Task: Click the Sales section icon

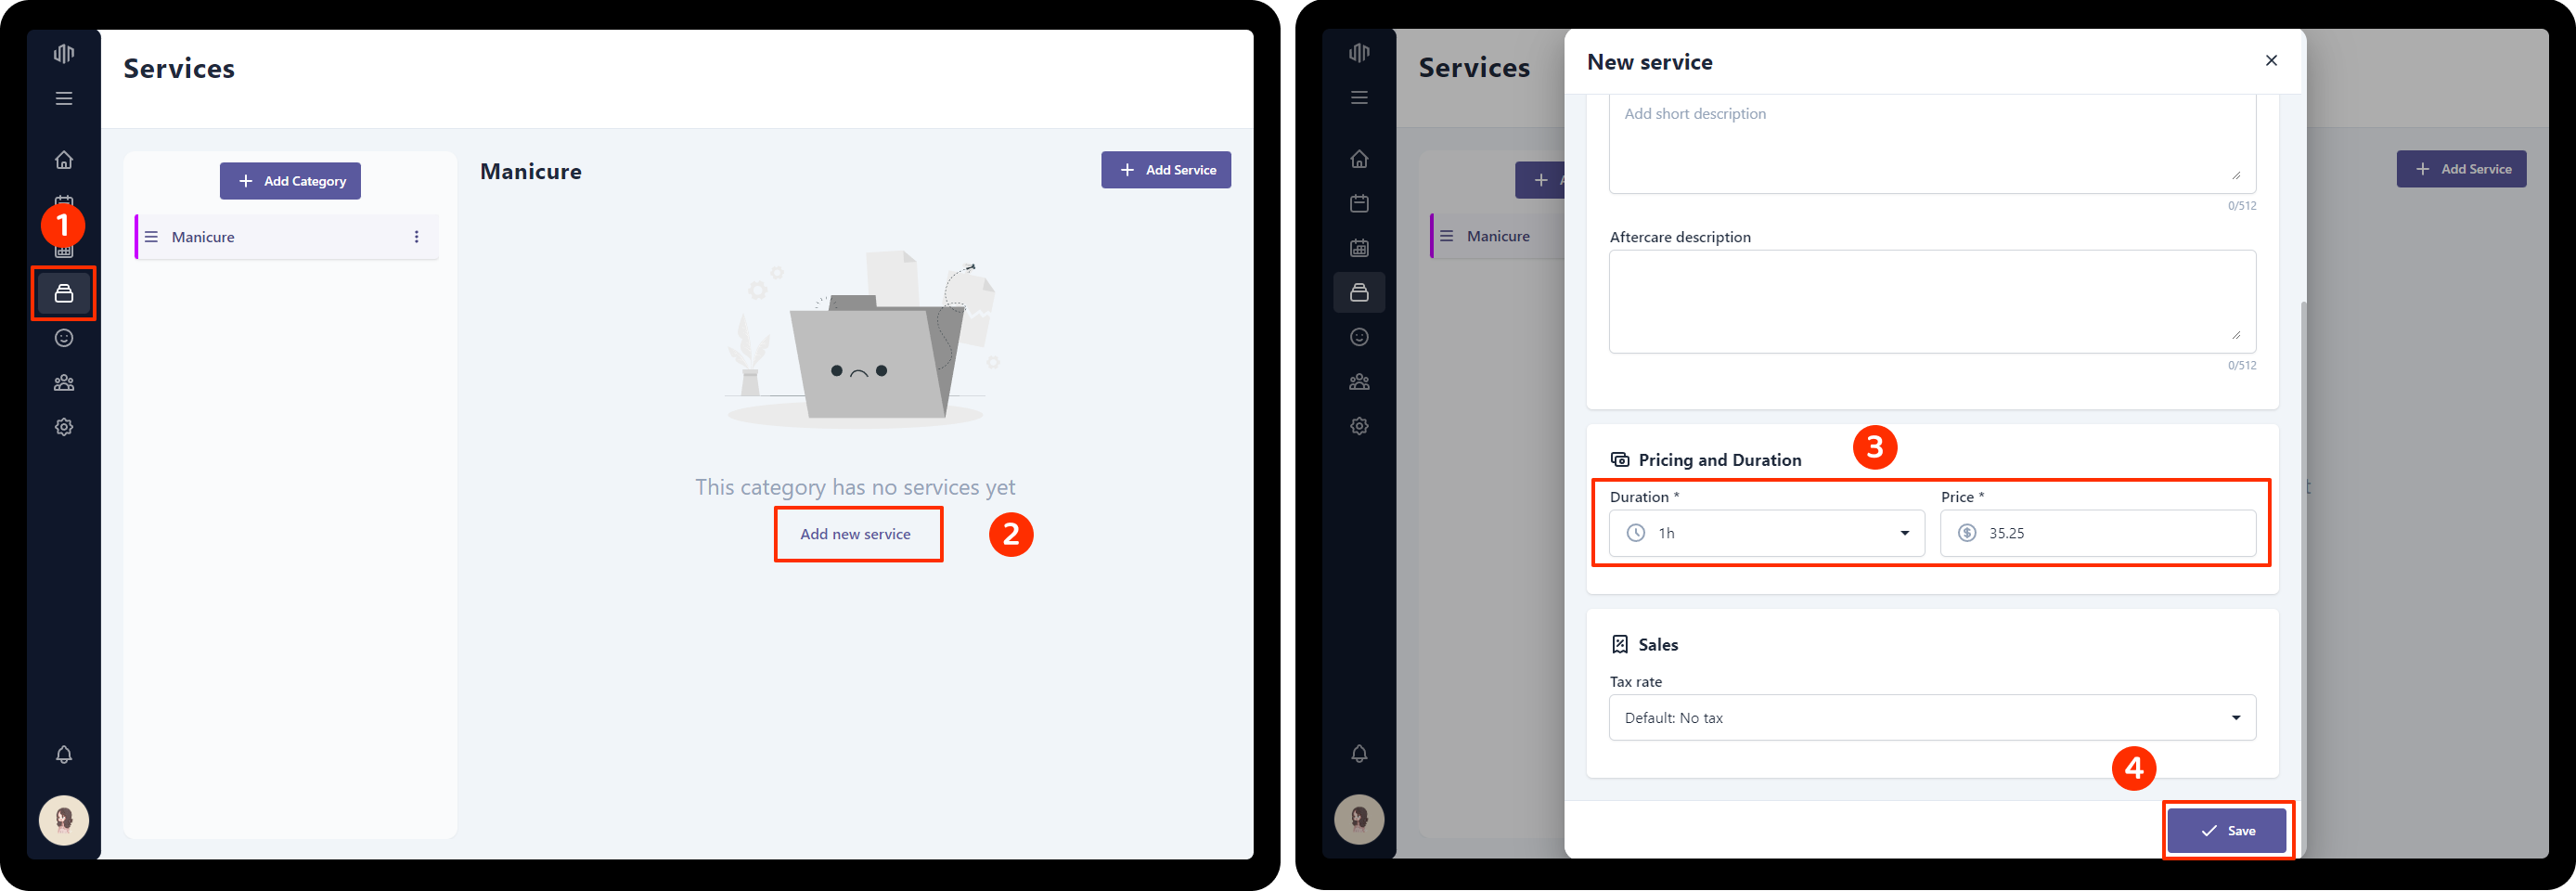Action: 1619,645
